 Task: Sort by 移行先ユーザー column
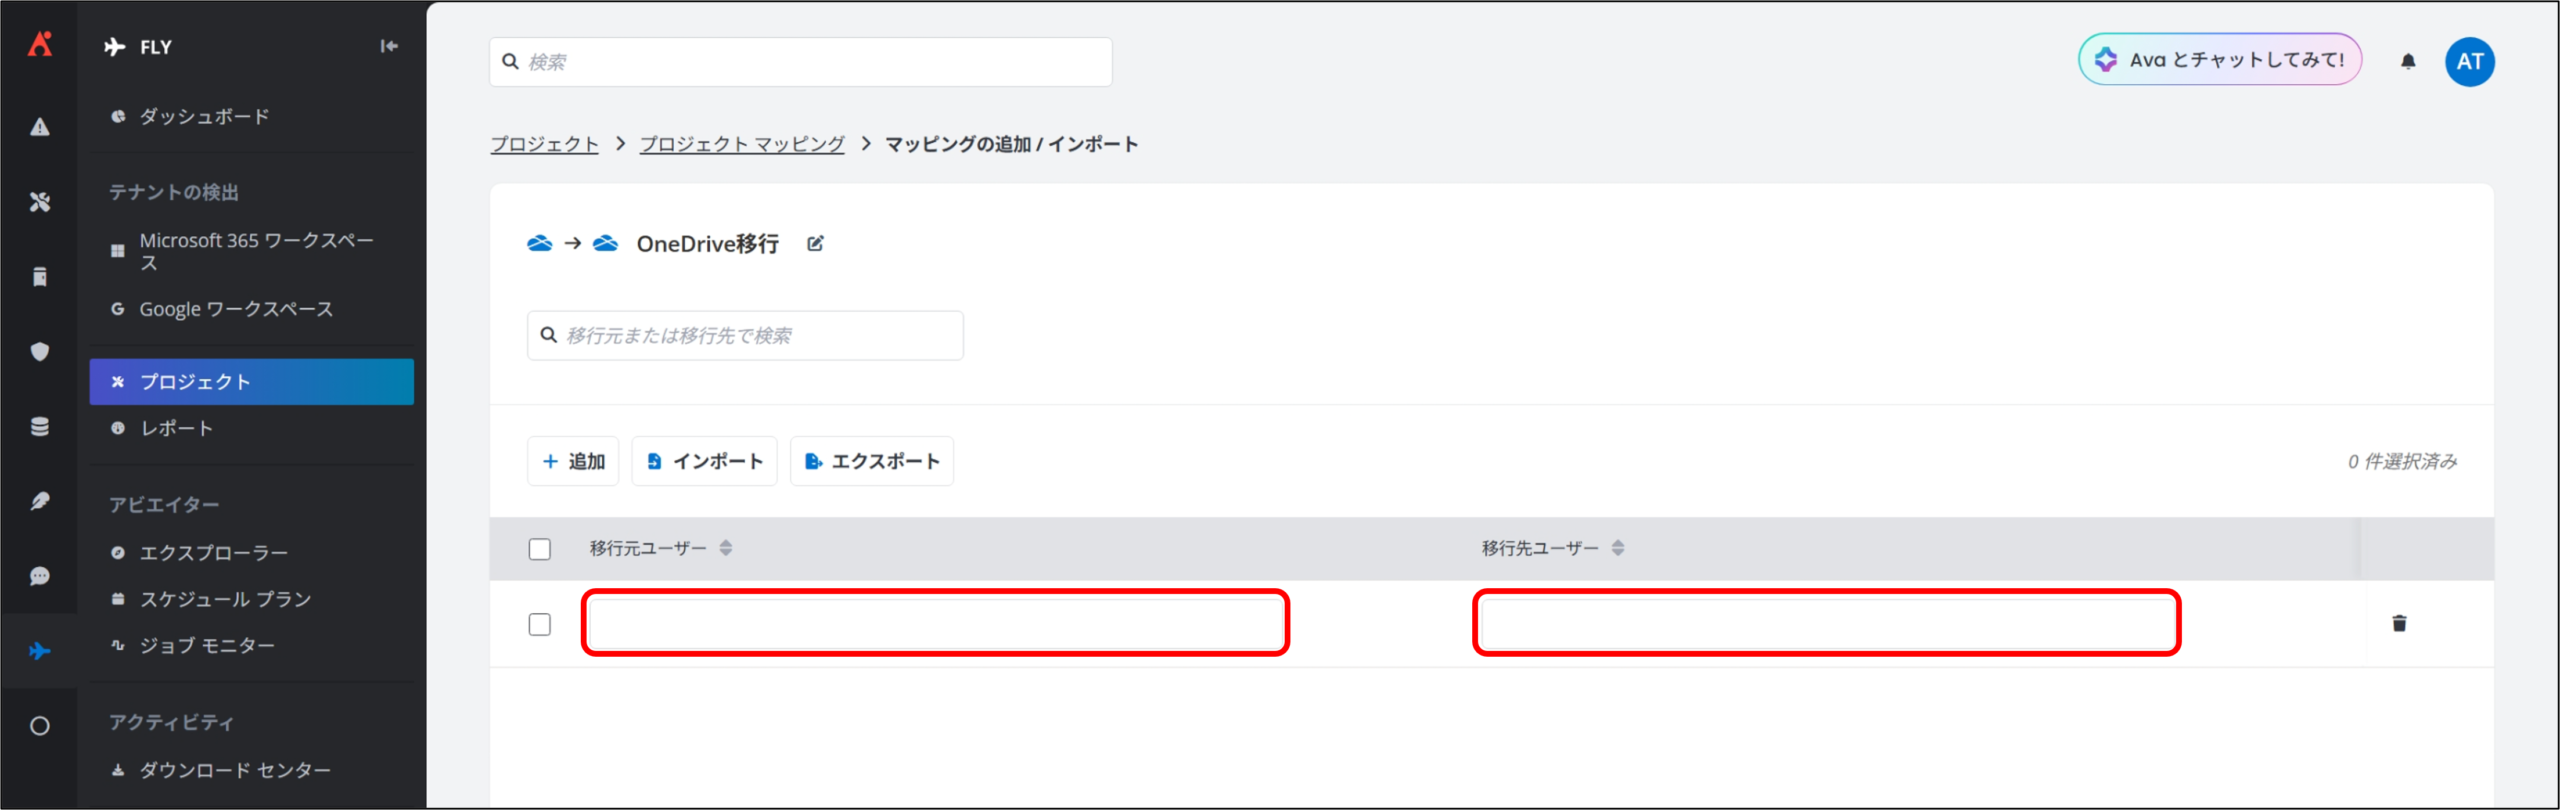(1618, 548)
